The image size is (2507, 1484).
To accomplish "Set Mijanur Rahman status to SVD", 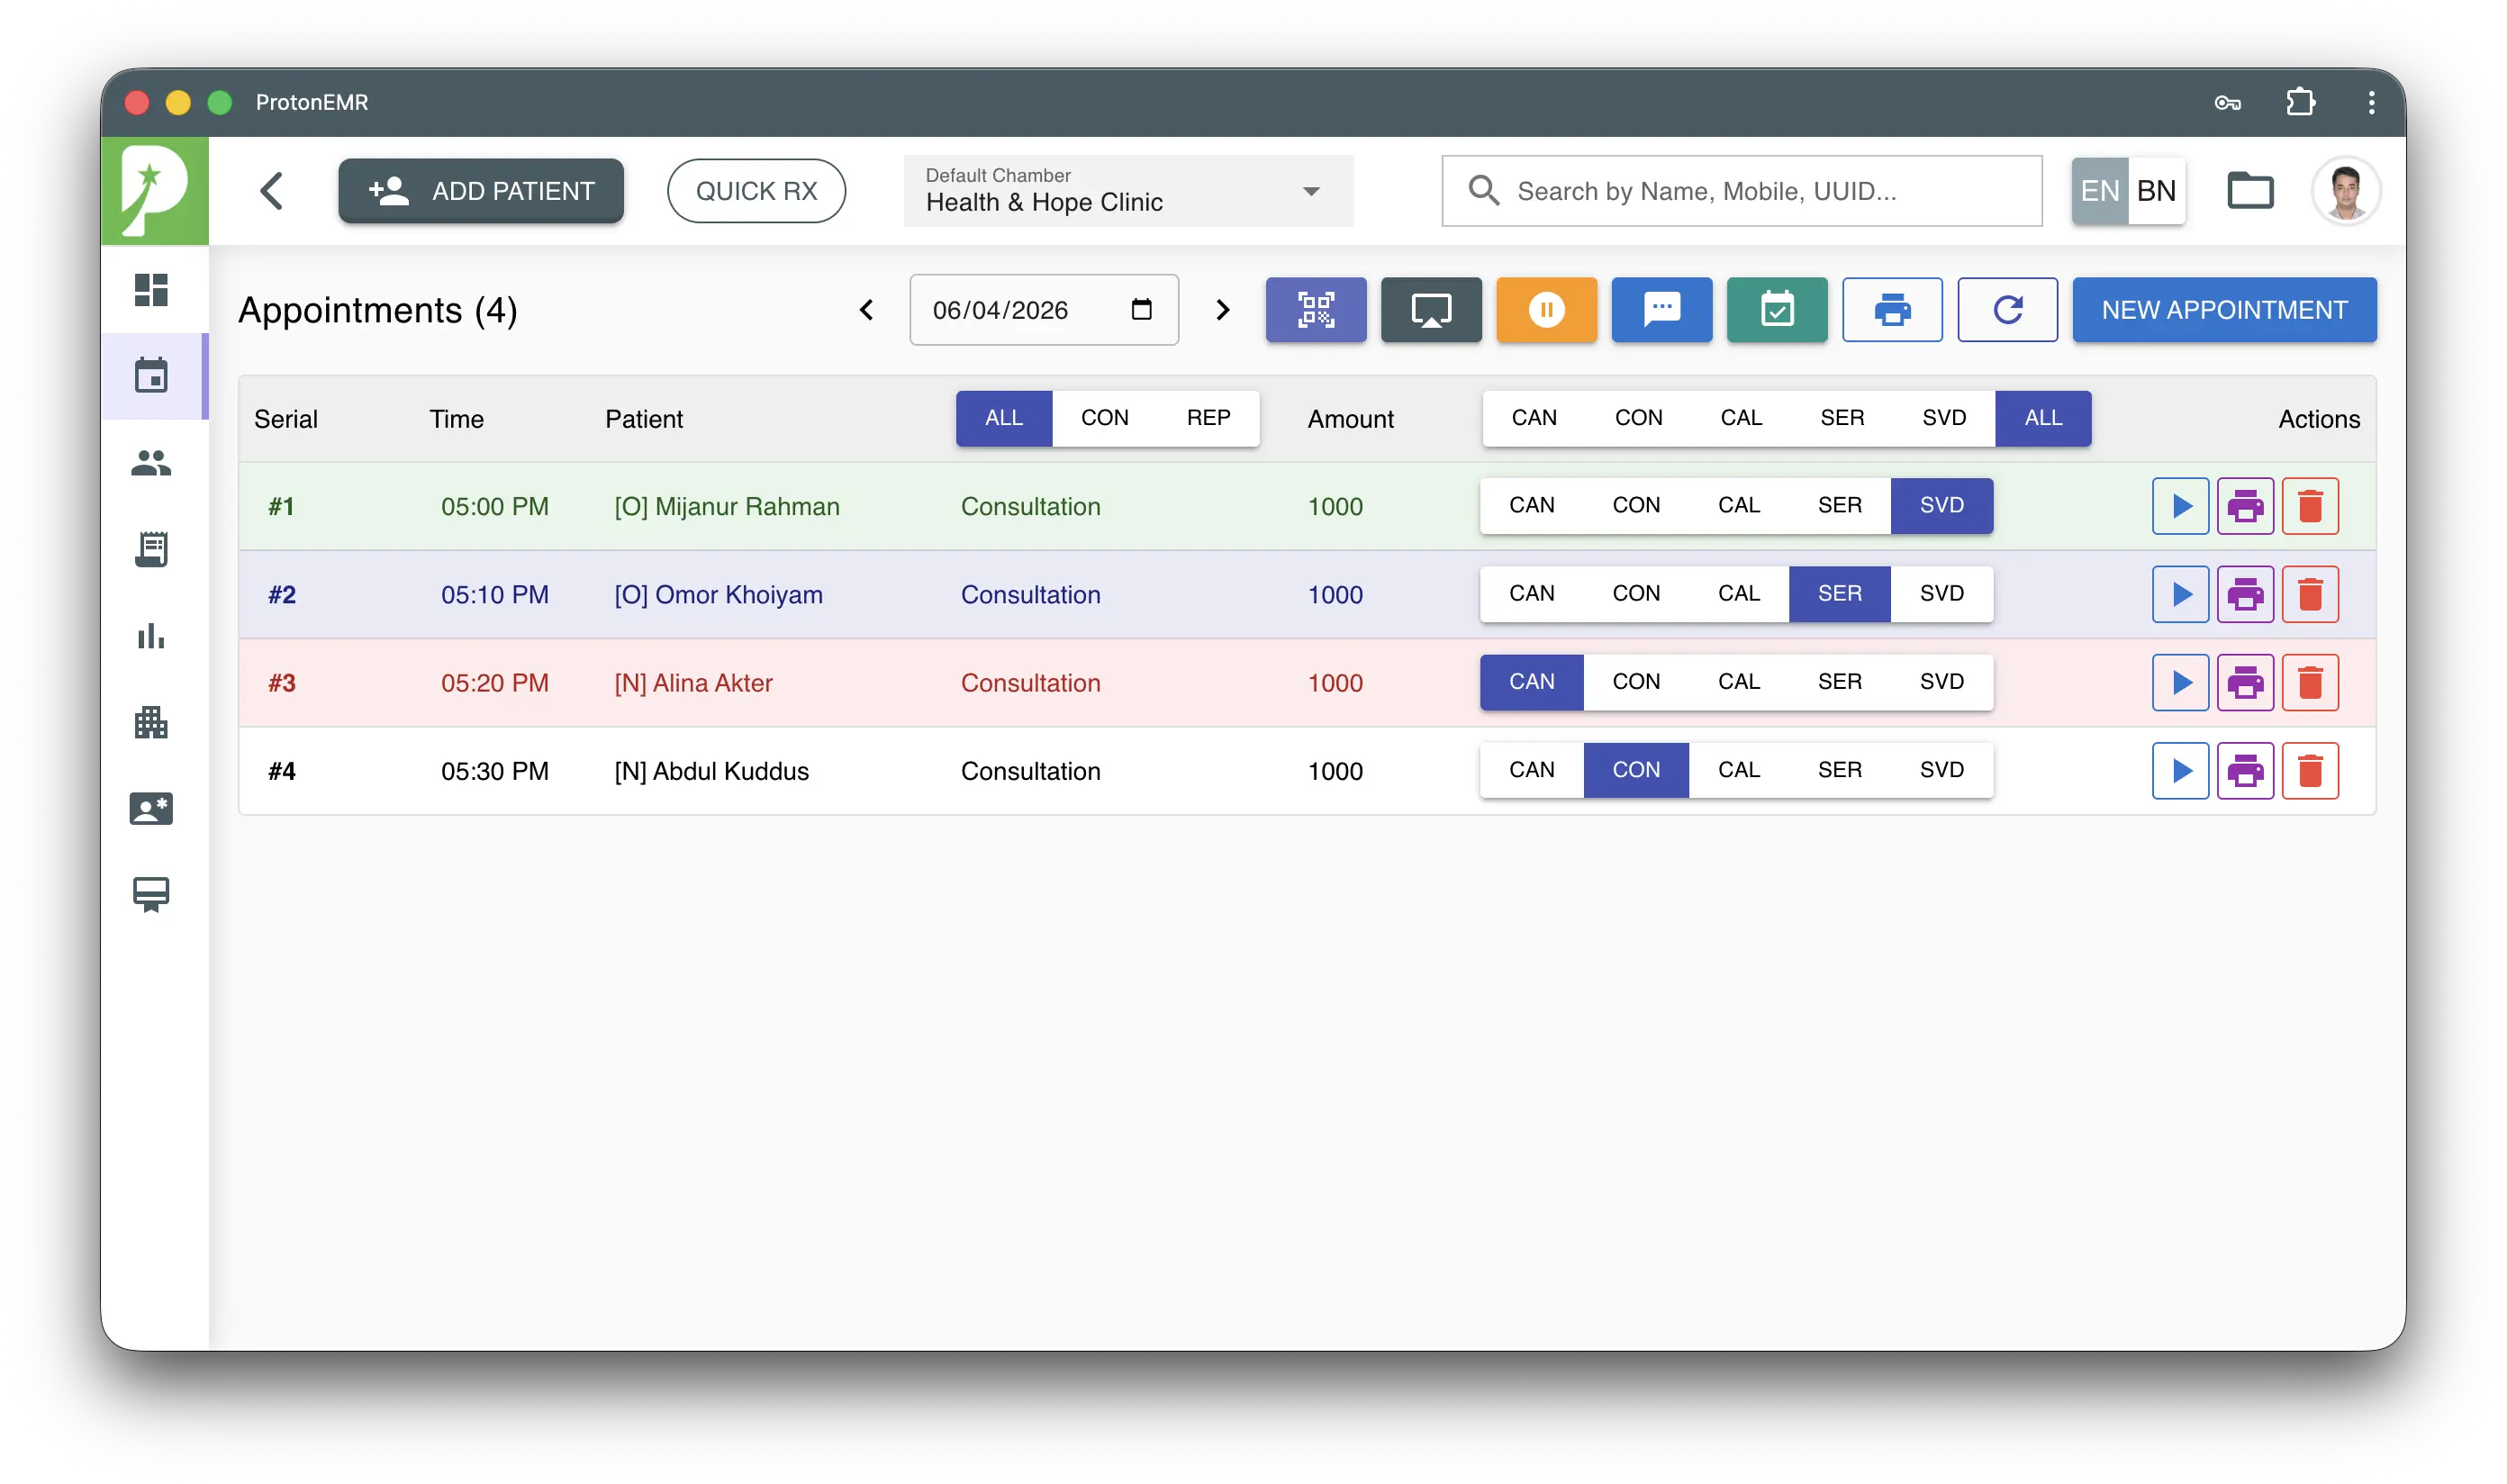I will click(x=1941, y=506).
